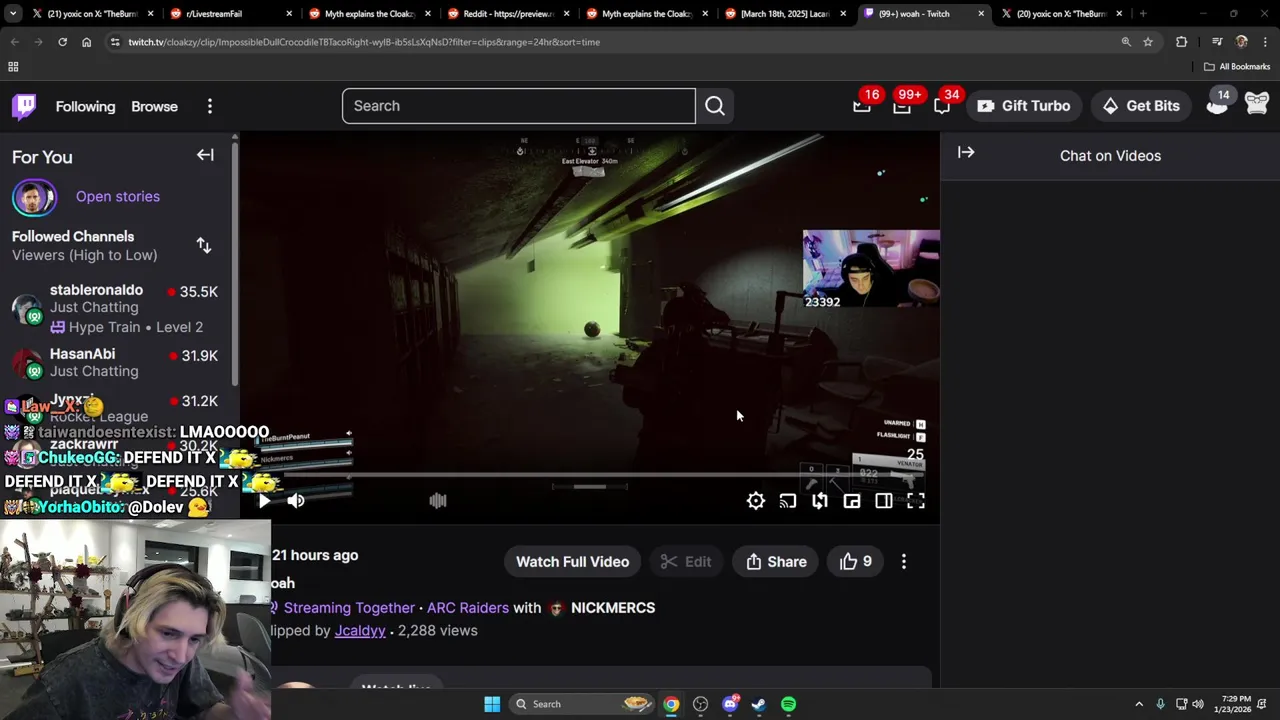This screenshot has height=720, width=1280.
Task: Reload the page
Action: (62, 42)
